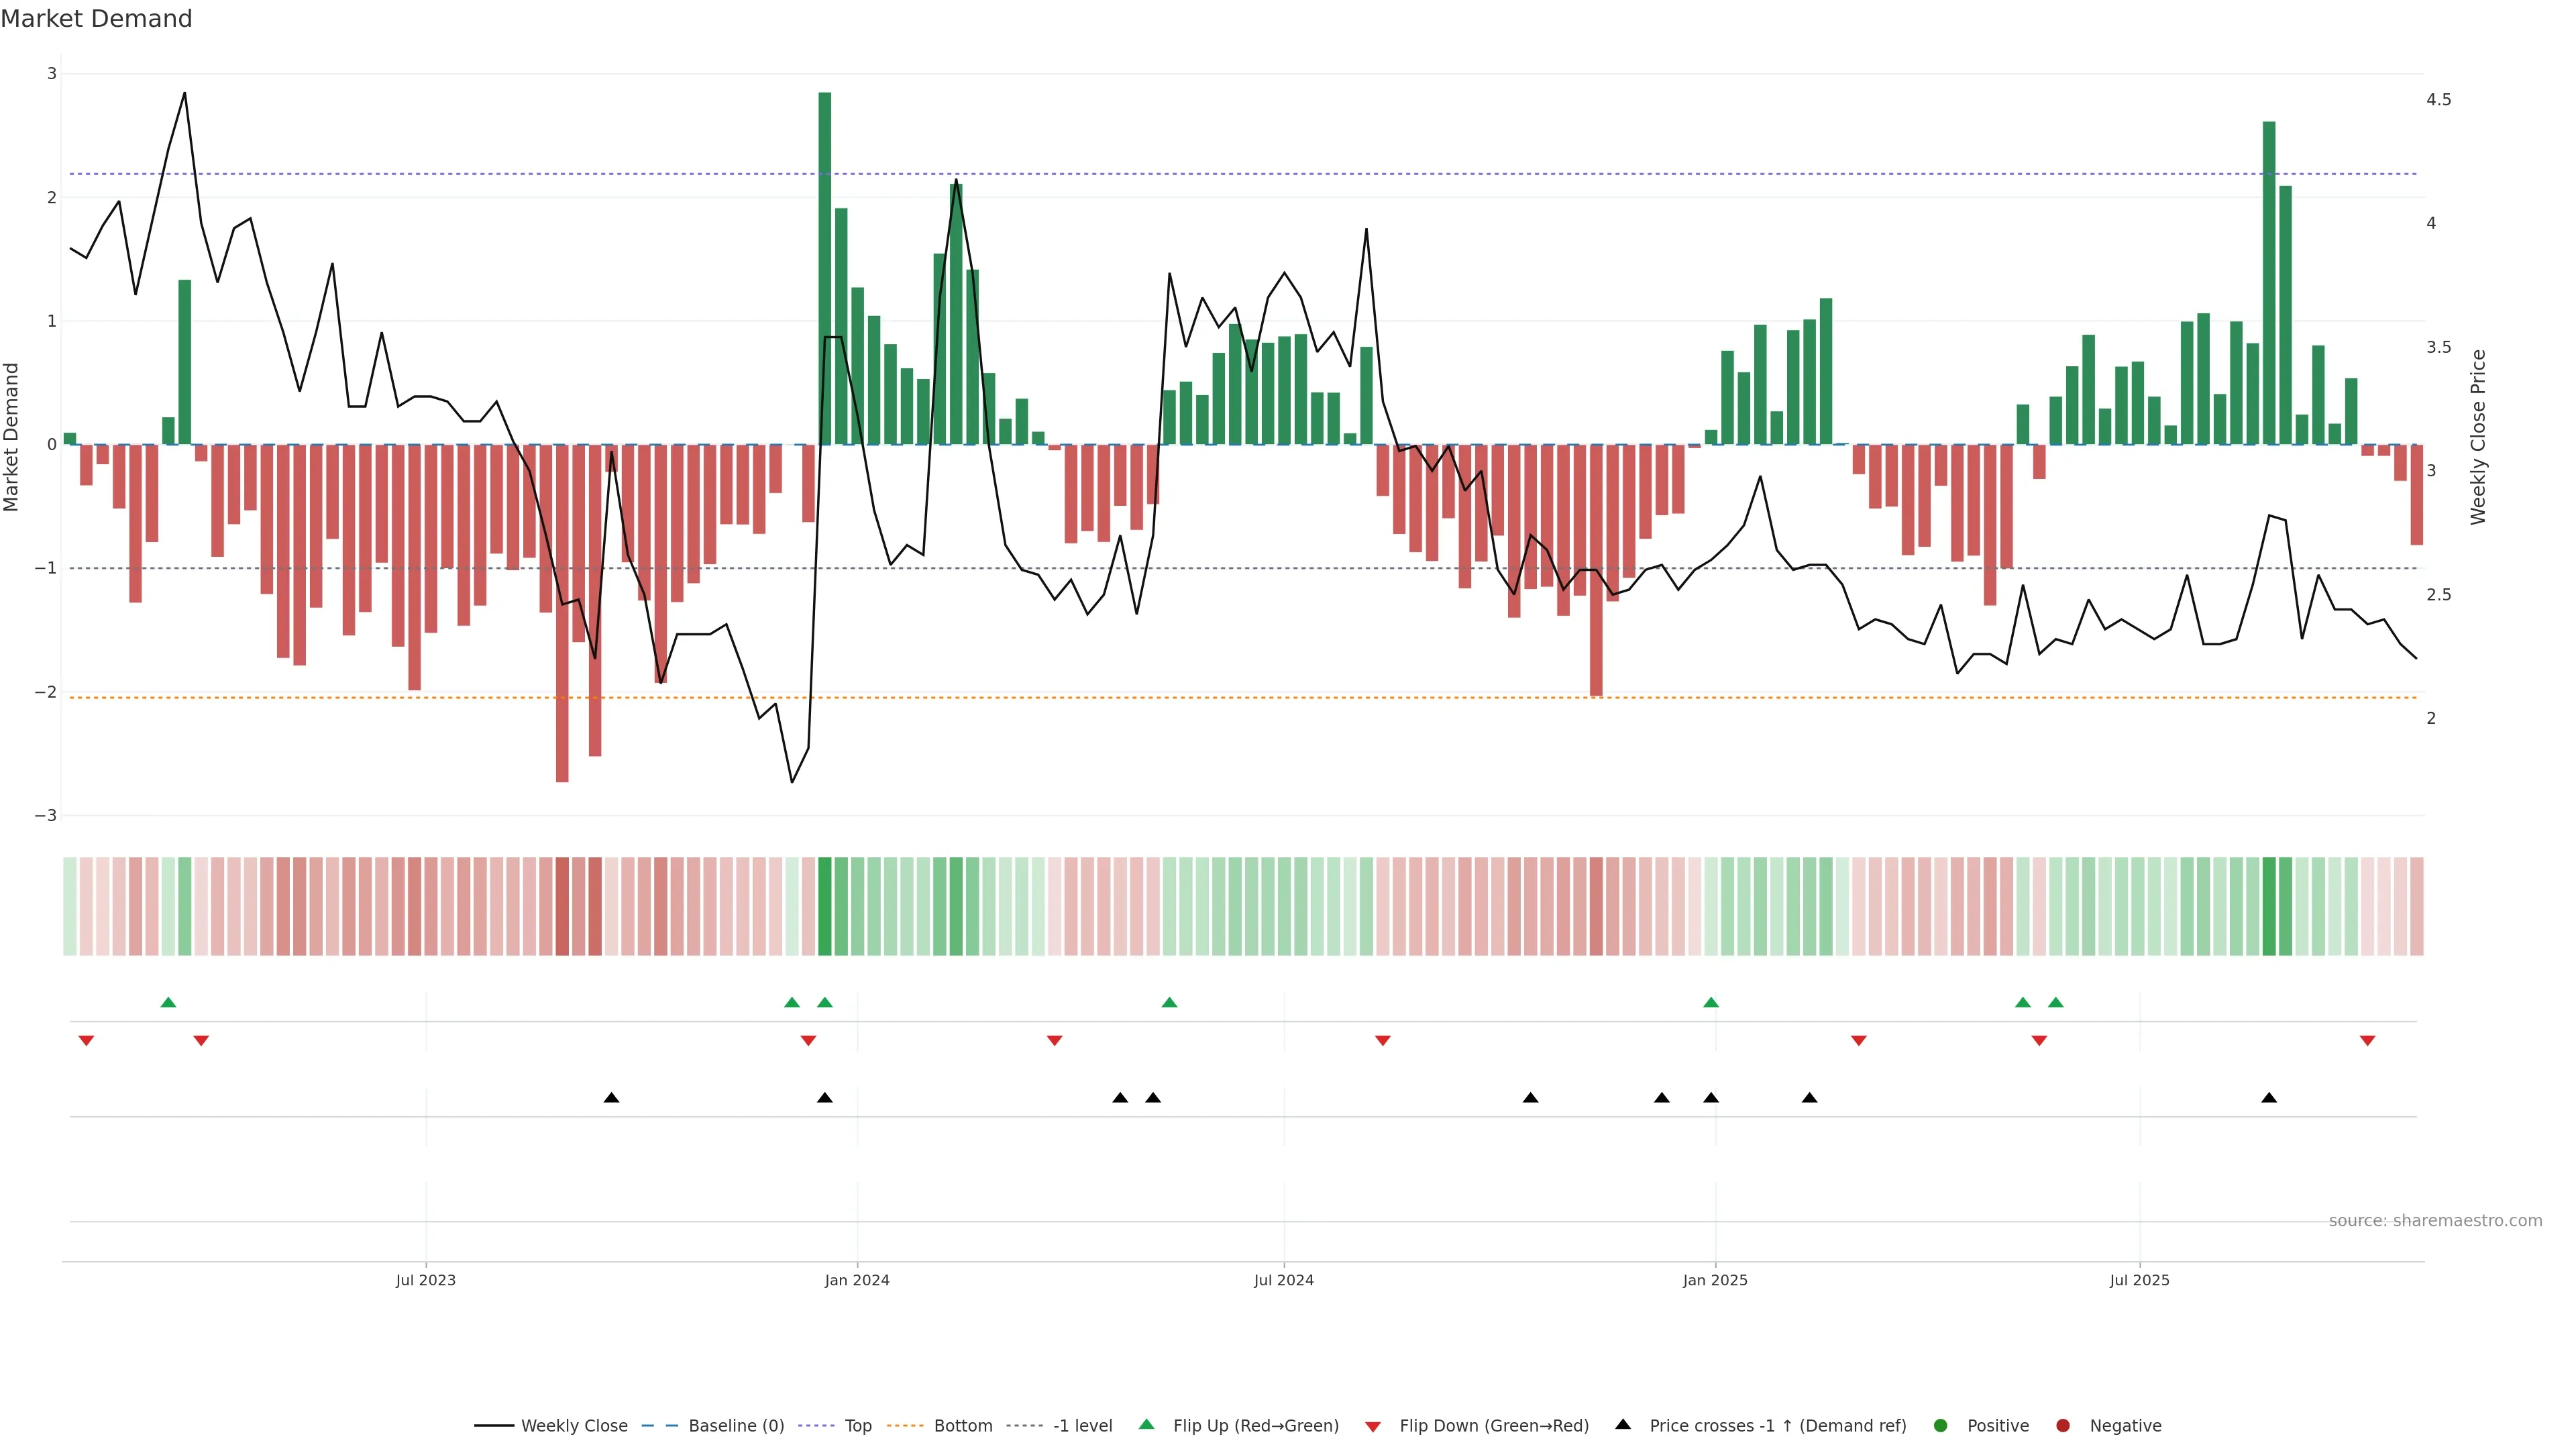The height and width of the screenshot is (1449, 2576).
Task: Click the Weekly Close Price axis title
Action: (2478, 437)
